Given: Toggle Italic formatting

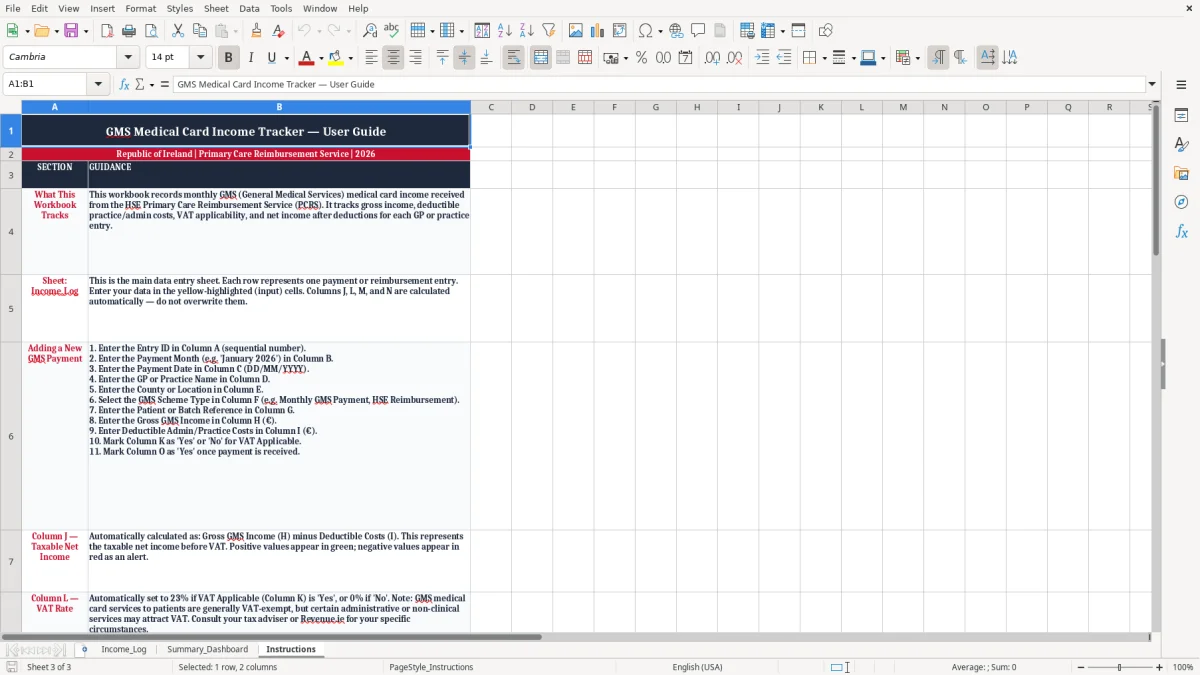Looking at the screenshot, I should (250, 58).
